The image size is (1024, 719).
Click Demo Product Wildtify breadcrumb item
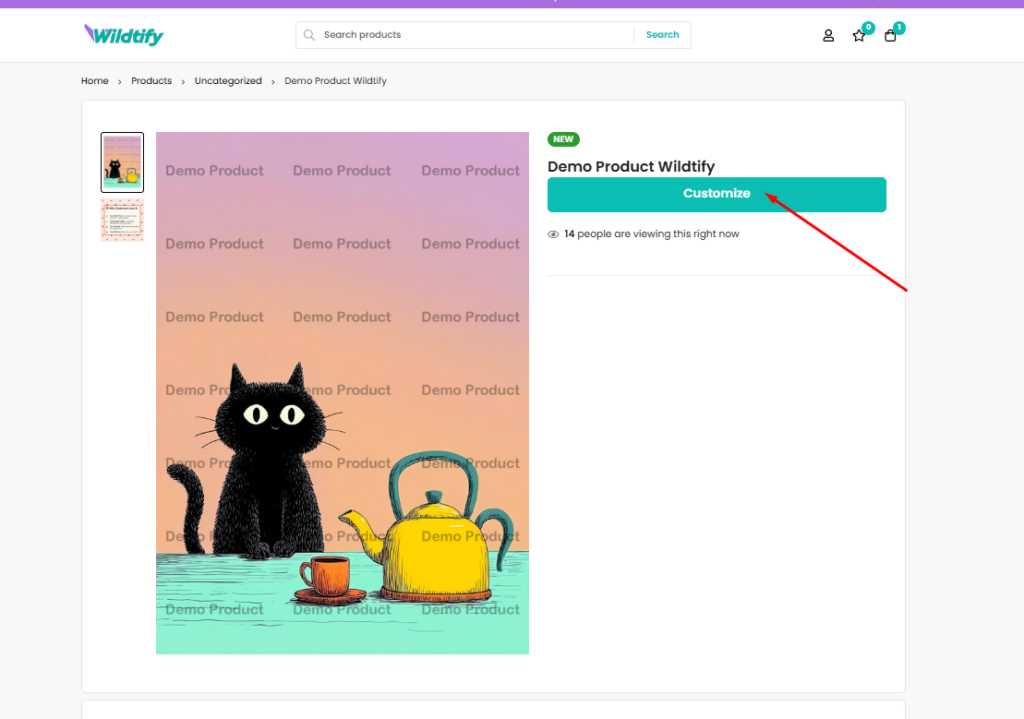click(335, 81)
